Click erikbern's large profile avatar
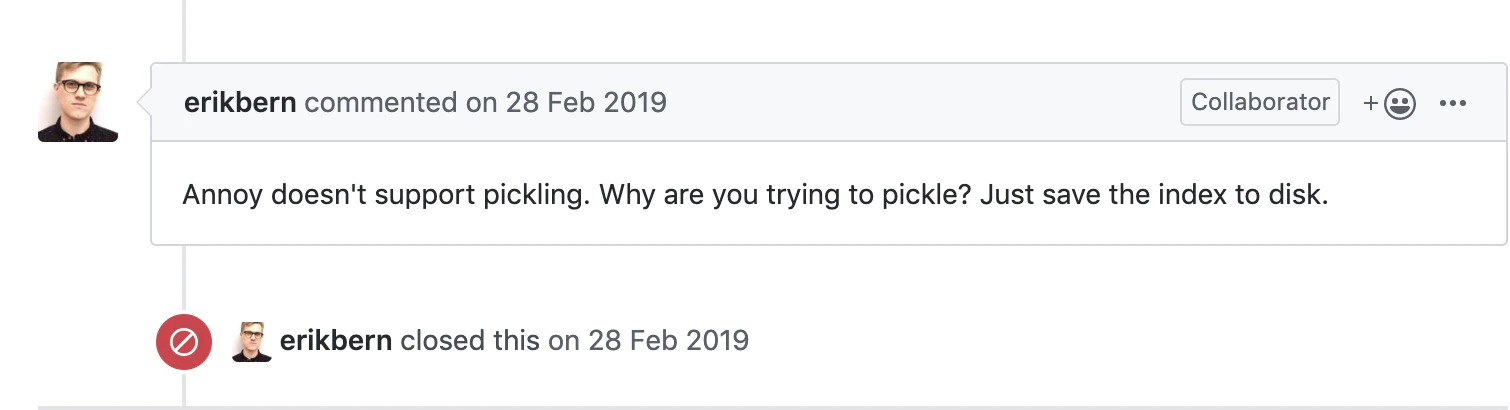Image resolution: width=1510 pixels, height=410 pixels. [78, 102]
